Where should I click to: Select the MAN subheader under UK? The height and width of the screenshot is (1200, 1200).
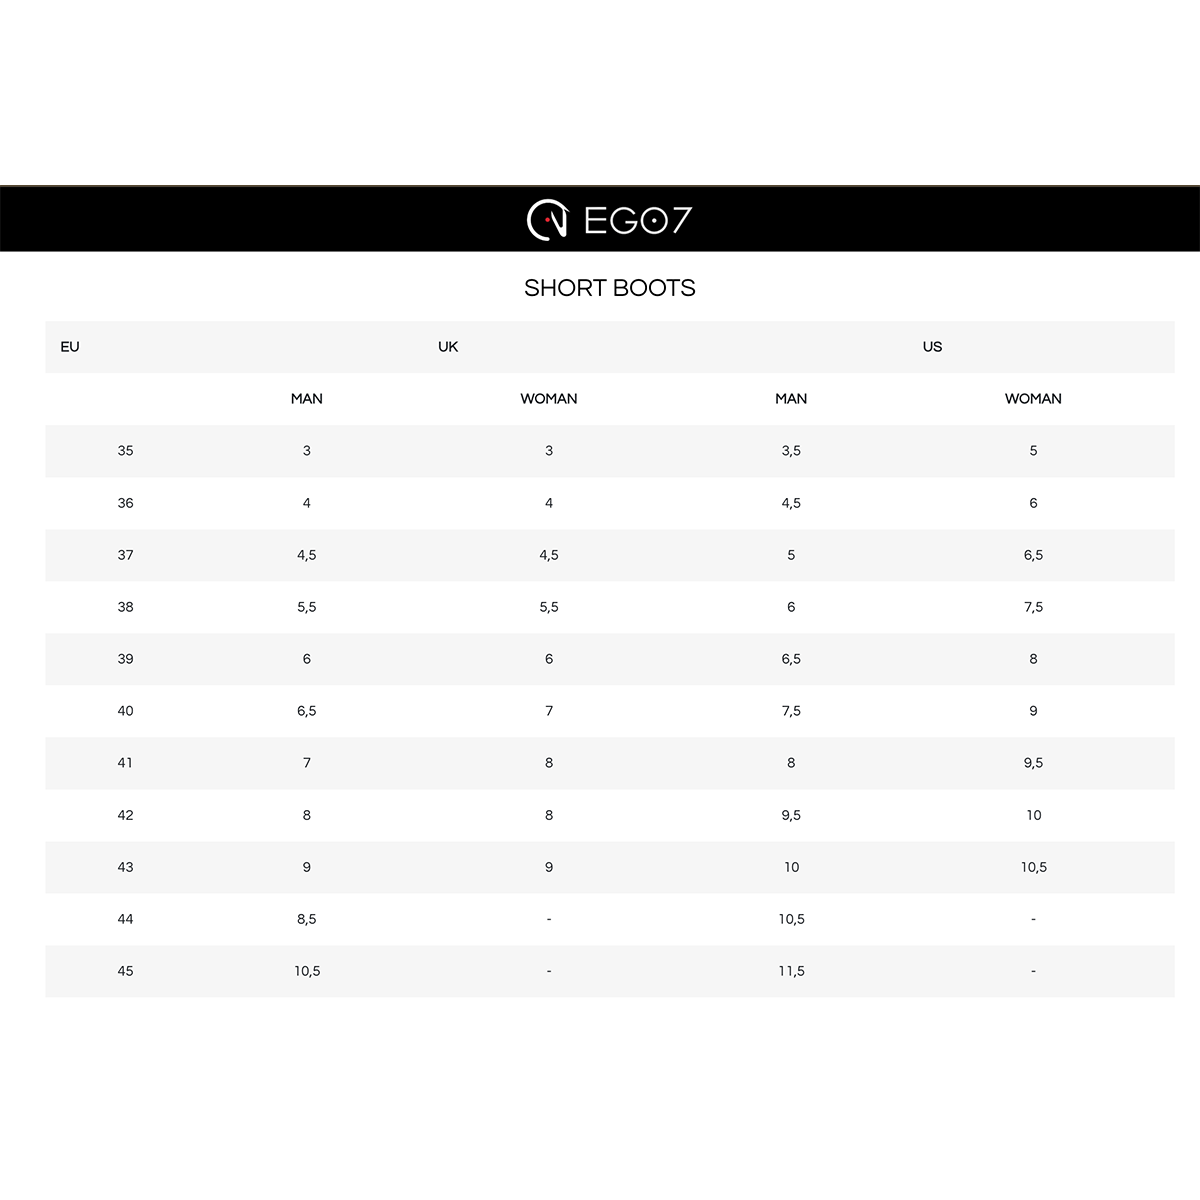307,399
